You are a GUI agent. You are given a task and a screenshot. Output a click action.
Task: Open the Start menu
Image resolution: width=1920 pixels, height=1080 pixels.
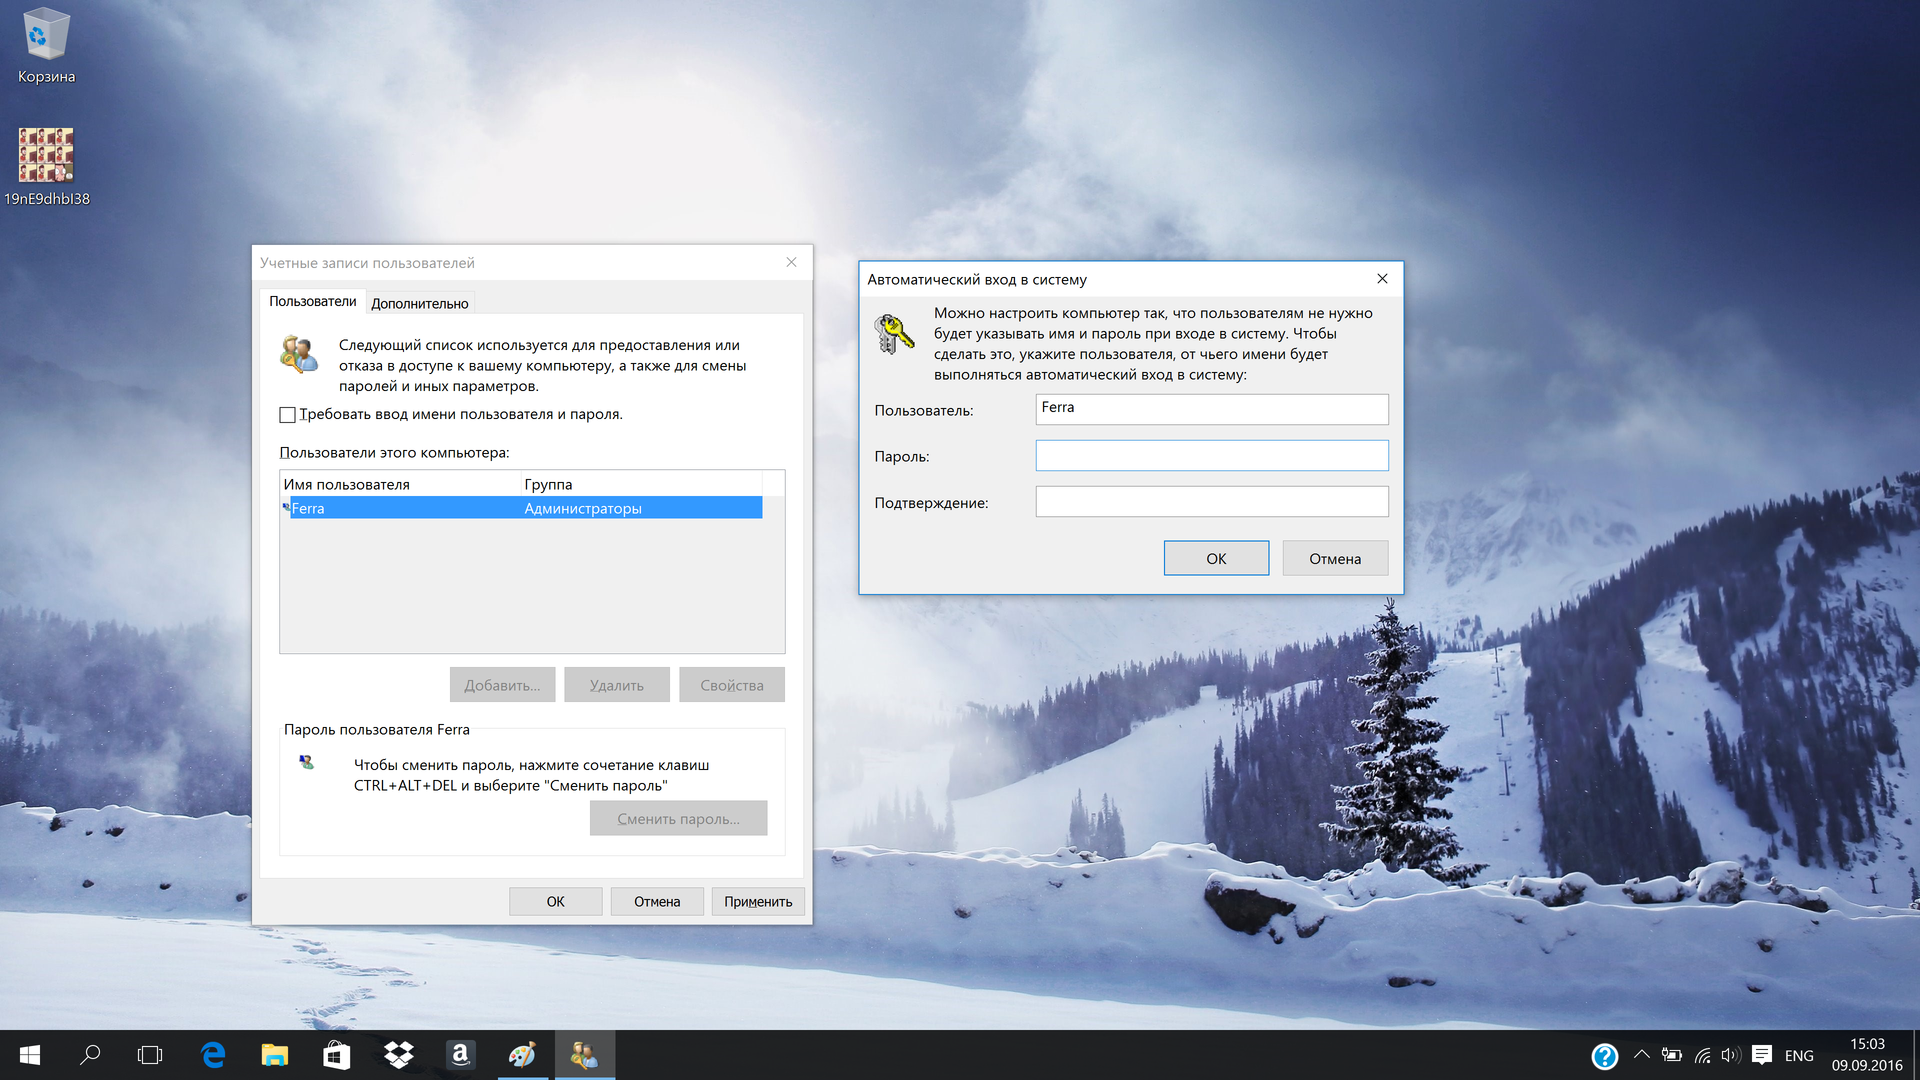[29, 1054]
